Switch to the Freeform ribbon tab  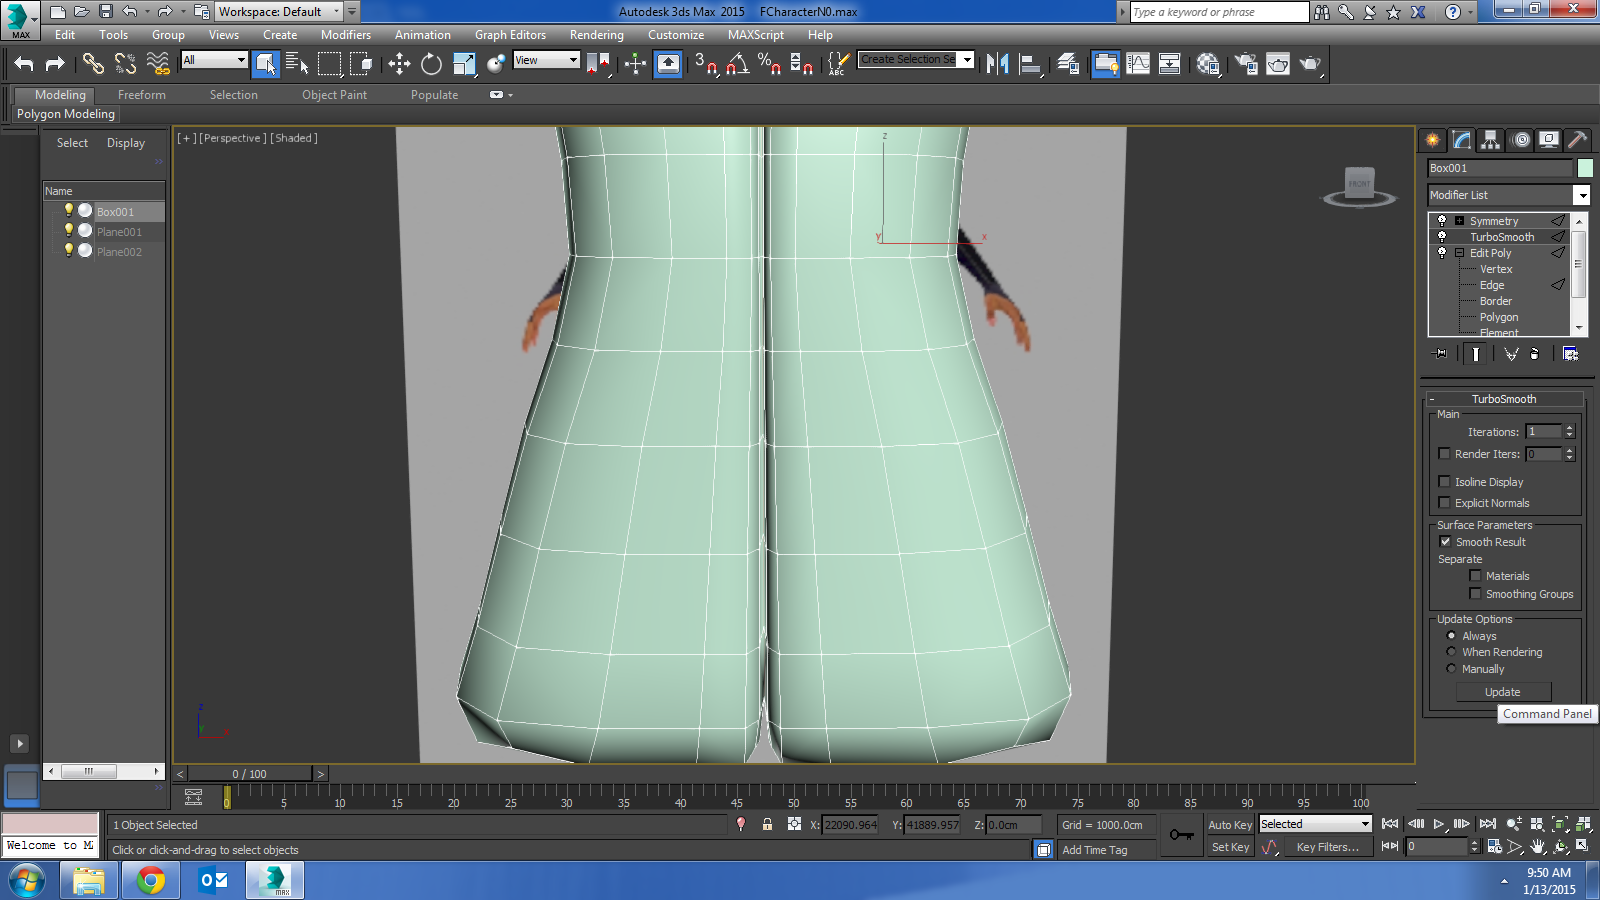click(x=140, y=94)
